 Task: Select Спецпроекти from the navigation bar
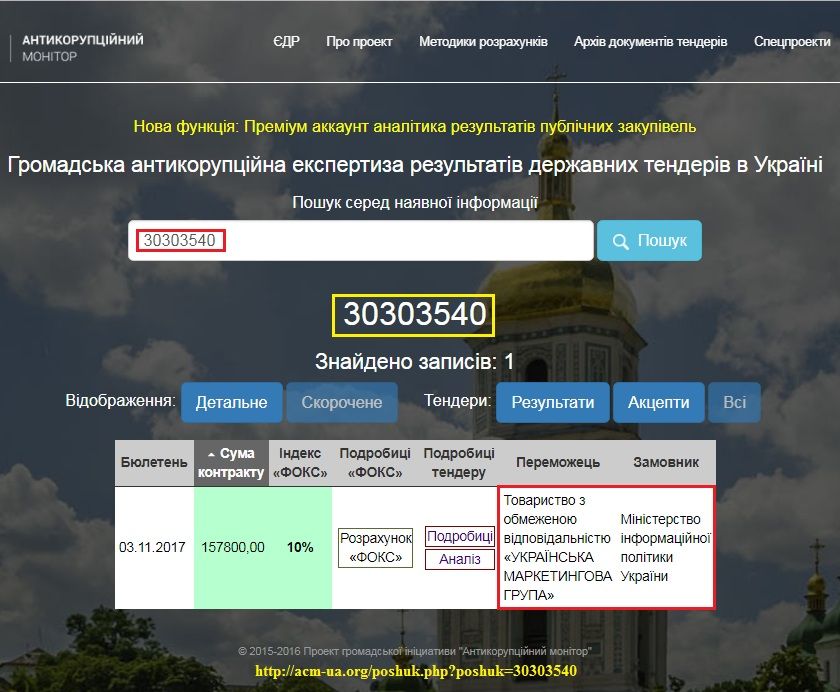click(793, 43)
